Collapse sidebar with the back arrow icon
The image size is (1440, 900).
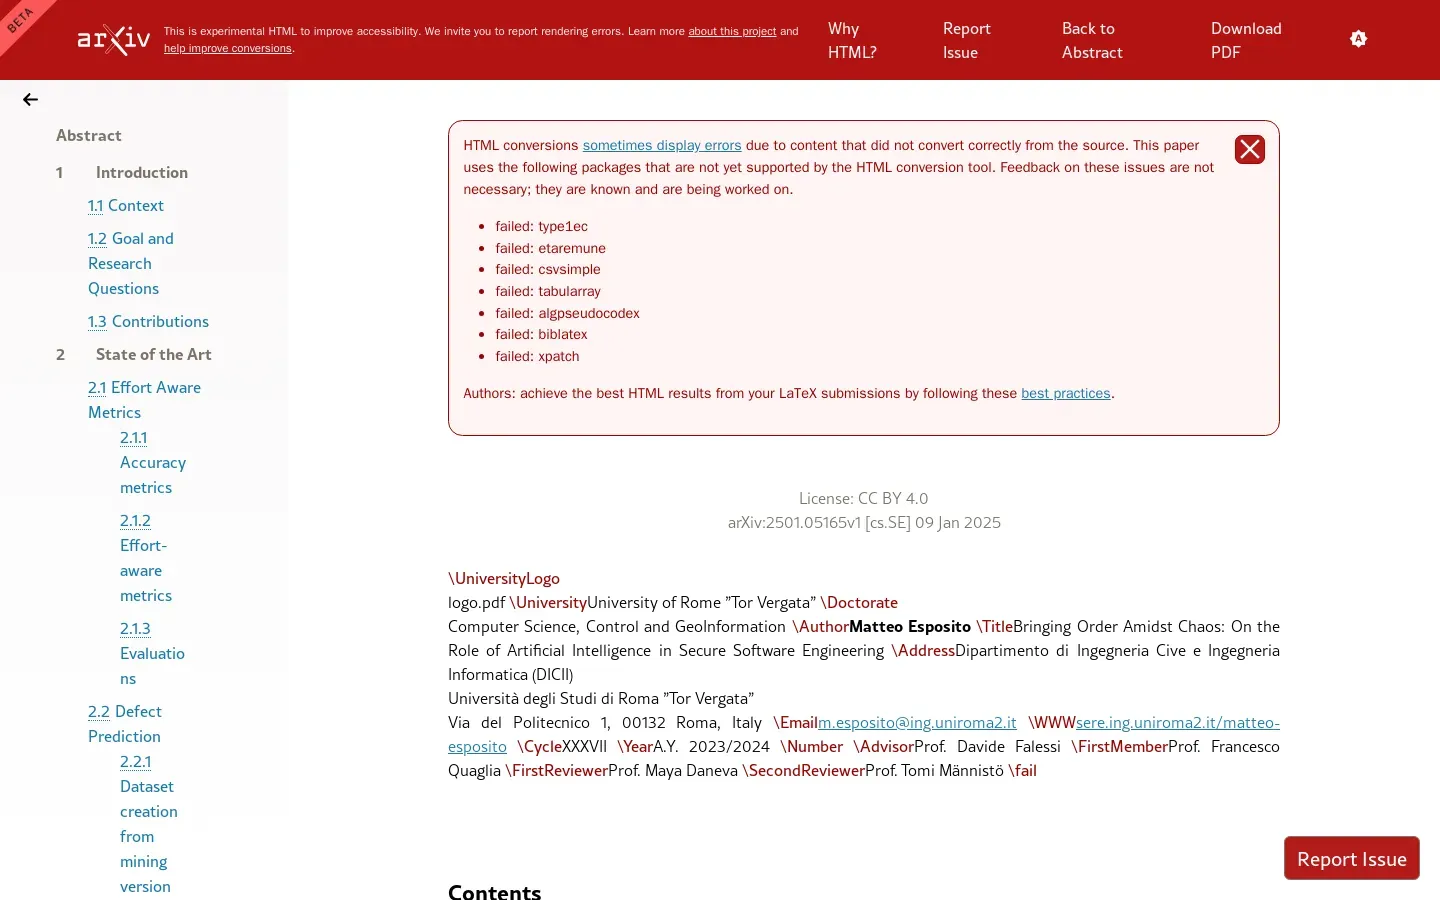point(30,99)
